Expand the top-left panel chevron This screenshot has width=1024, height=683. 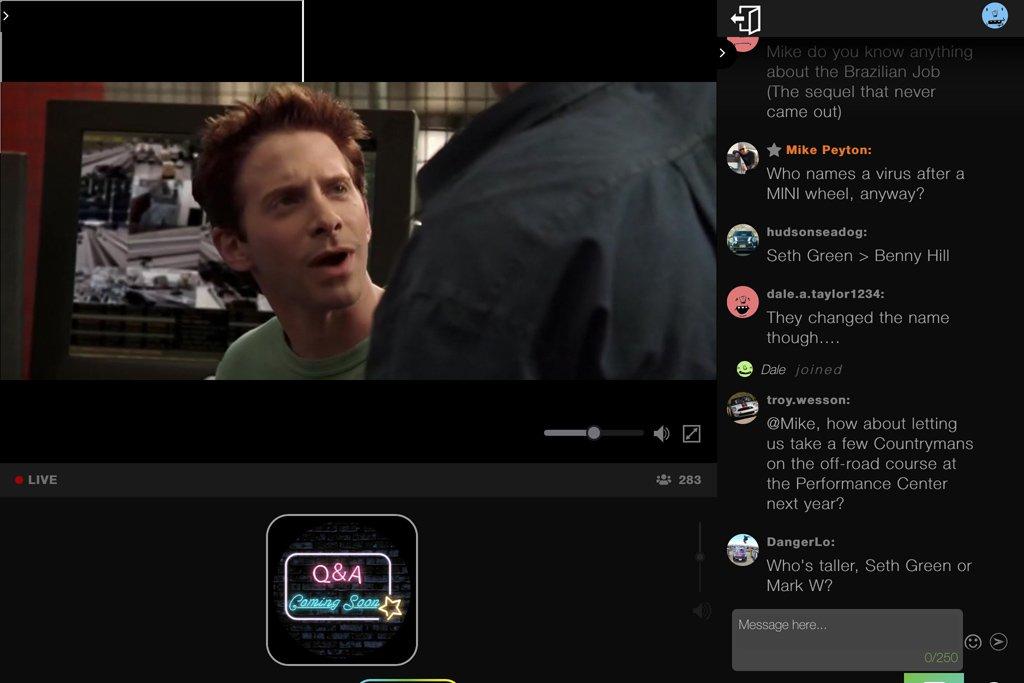coord(6,16)
